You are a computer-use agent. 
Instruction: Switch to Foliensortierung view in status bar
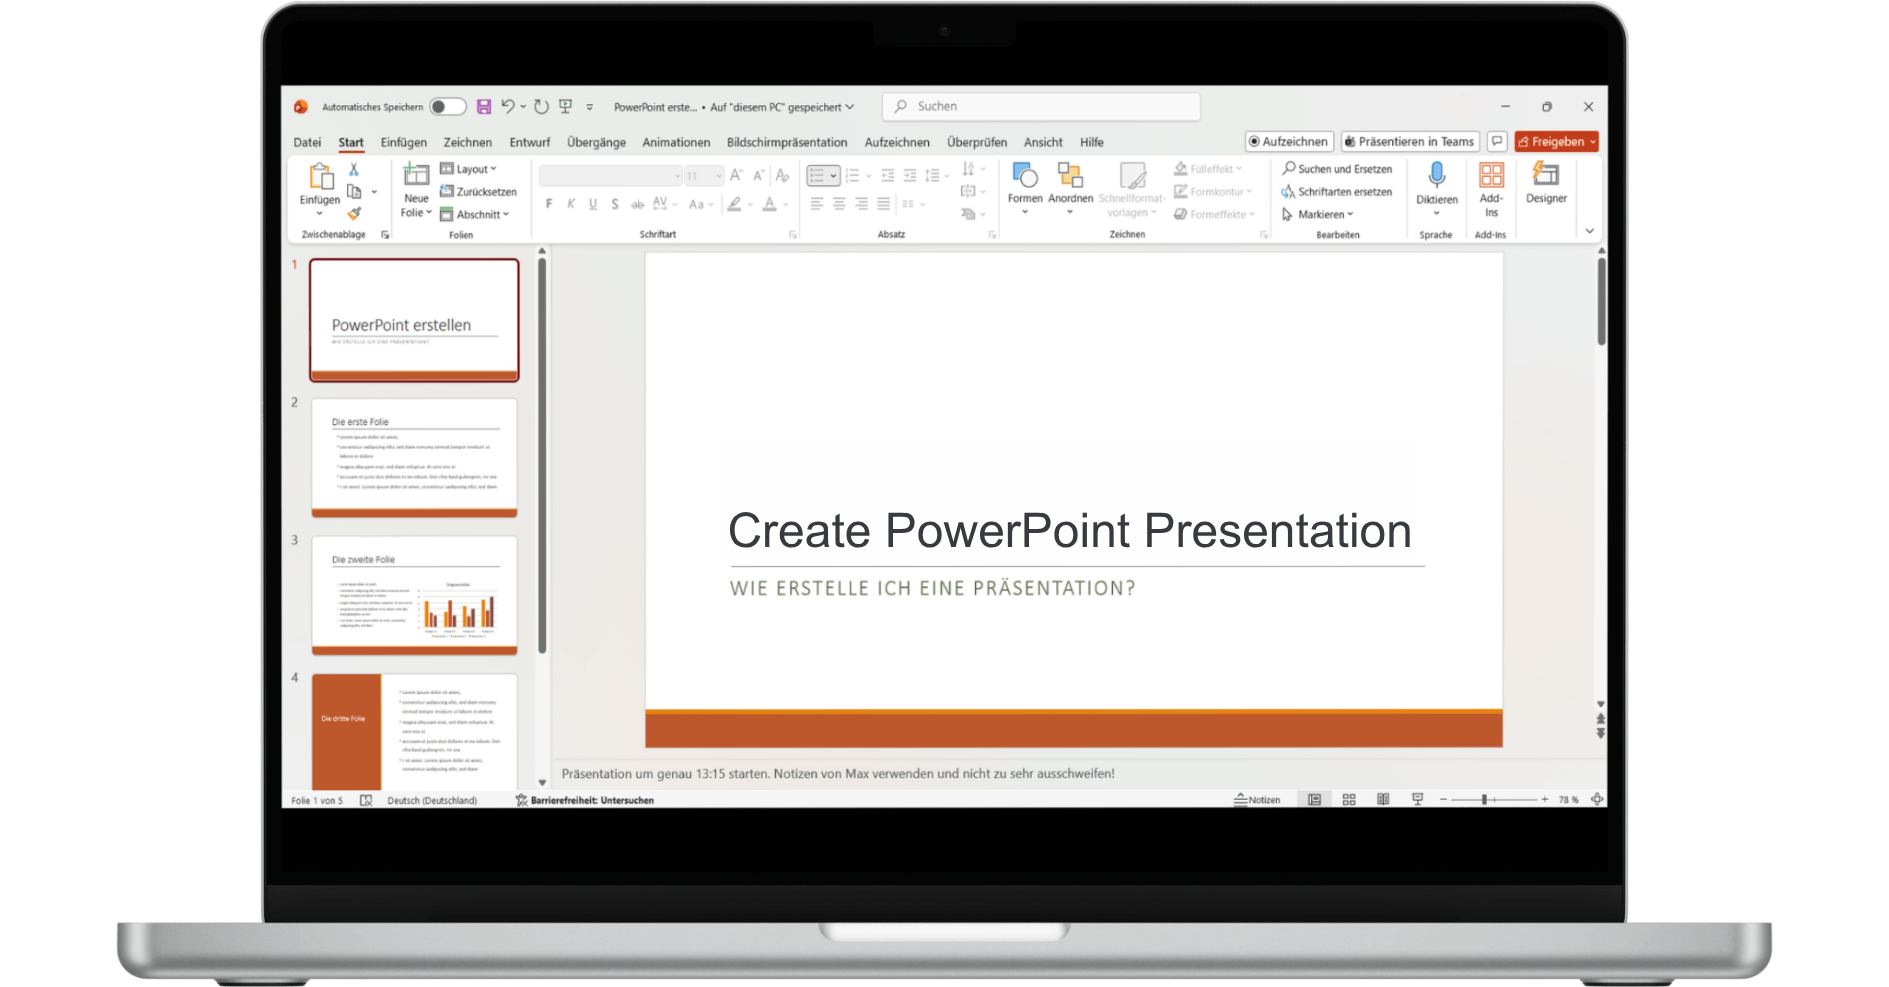[x=1349, y=799]
